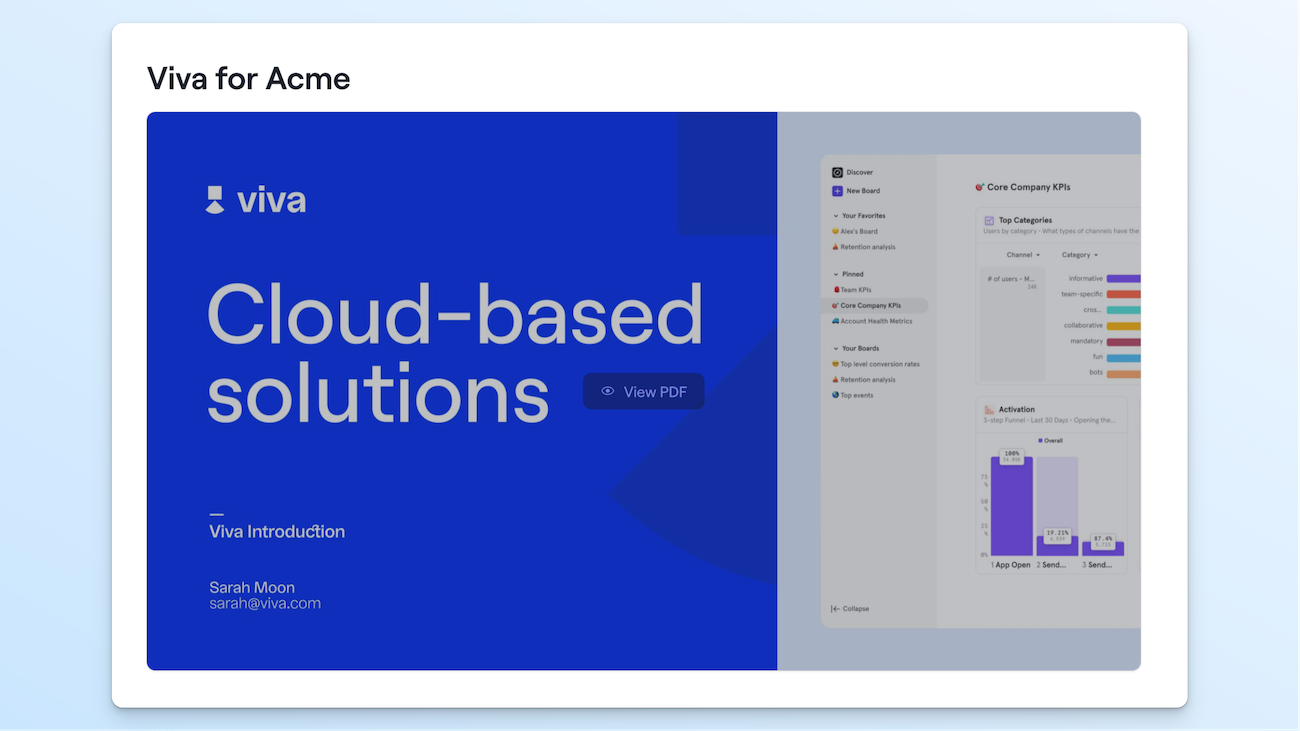Click the presenter name "Sarah Moon"
Viewport: 1300px width, 731px height.
pos(252,587)
